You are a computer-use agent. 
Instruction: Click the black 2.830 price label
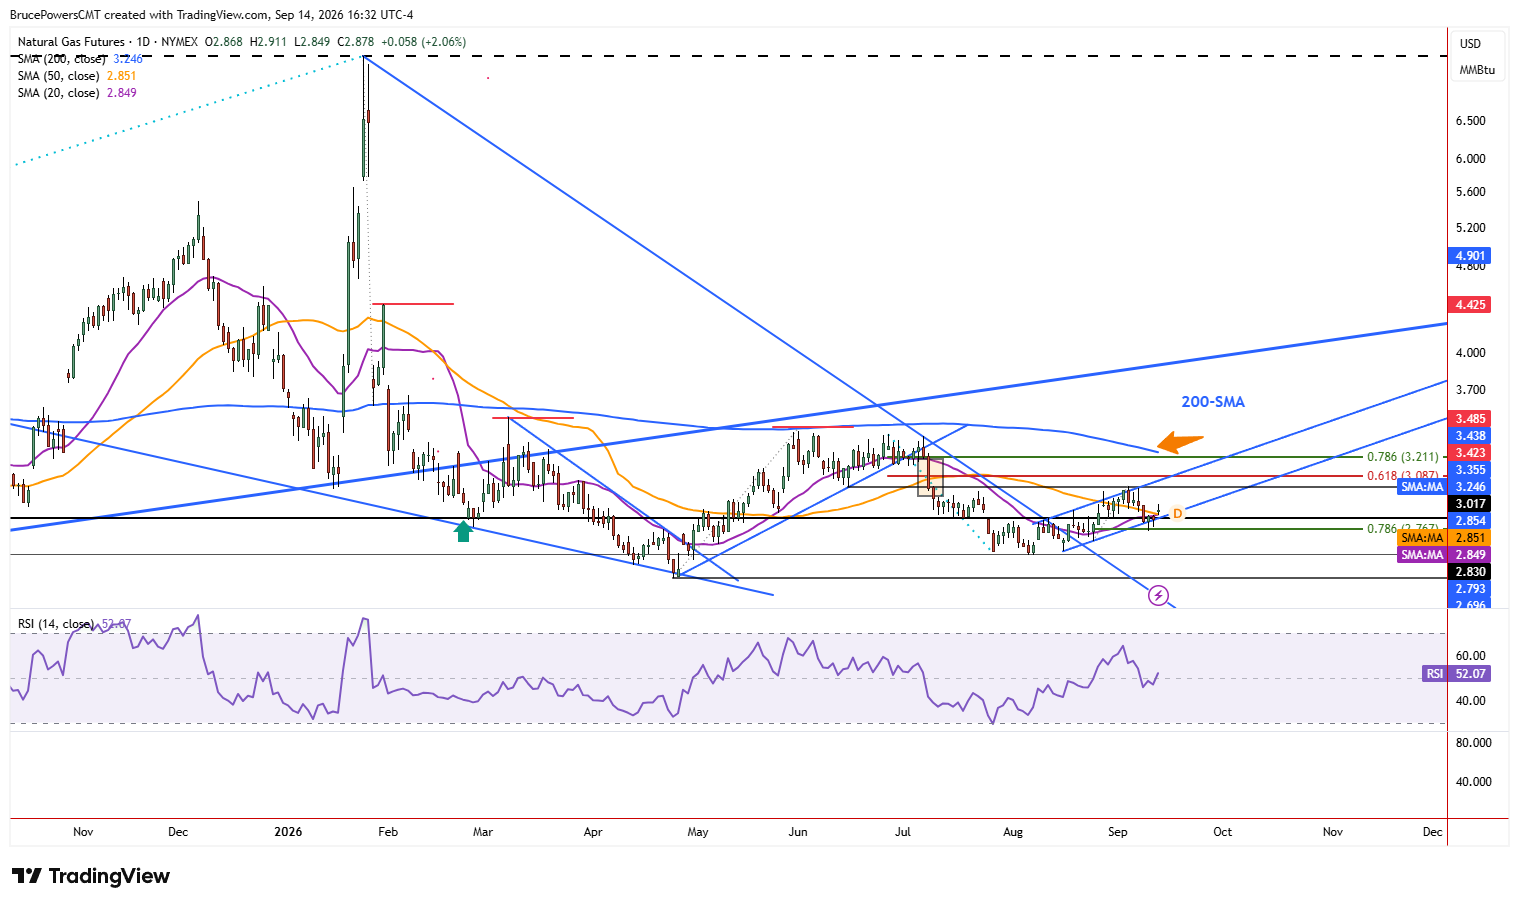click(1470, 572)
